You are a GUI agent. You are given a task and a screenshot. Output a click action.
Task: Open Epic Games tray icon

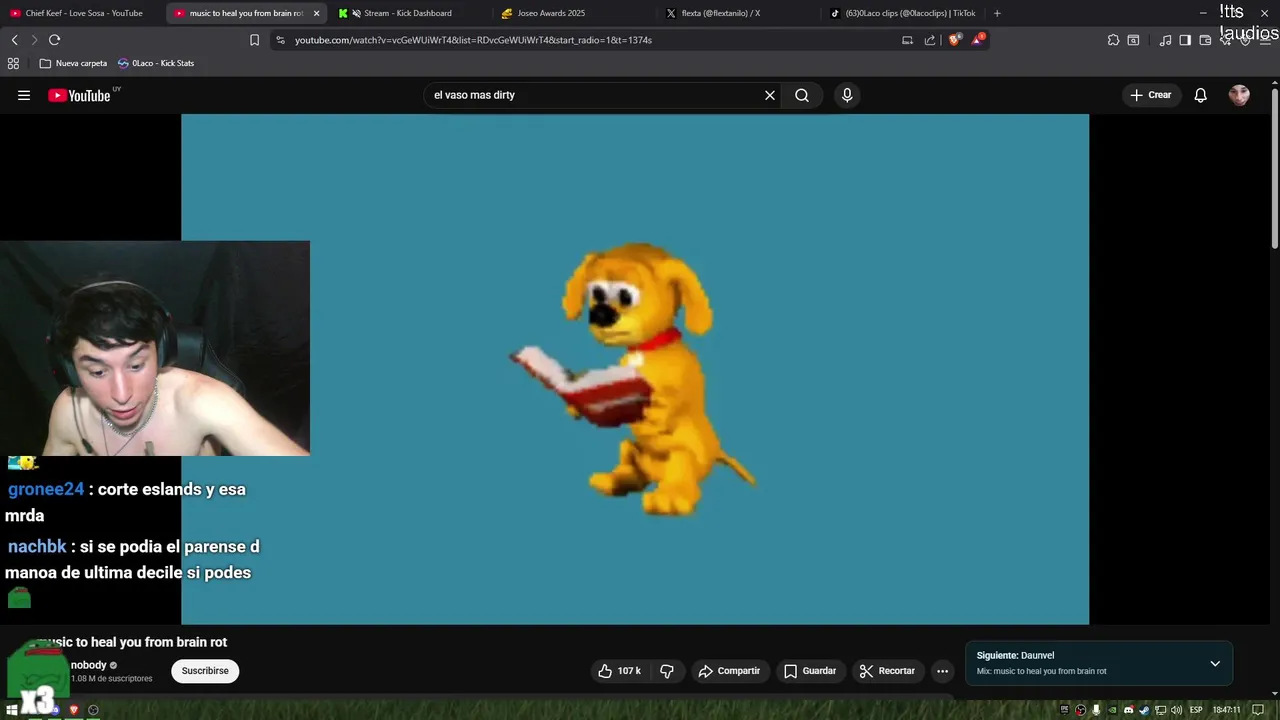(x=1065, y=710)
